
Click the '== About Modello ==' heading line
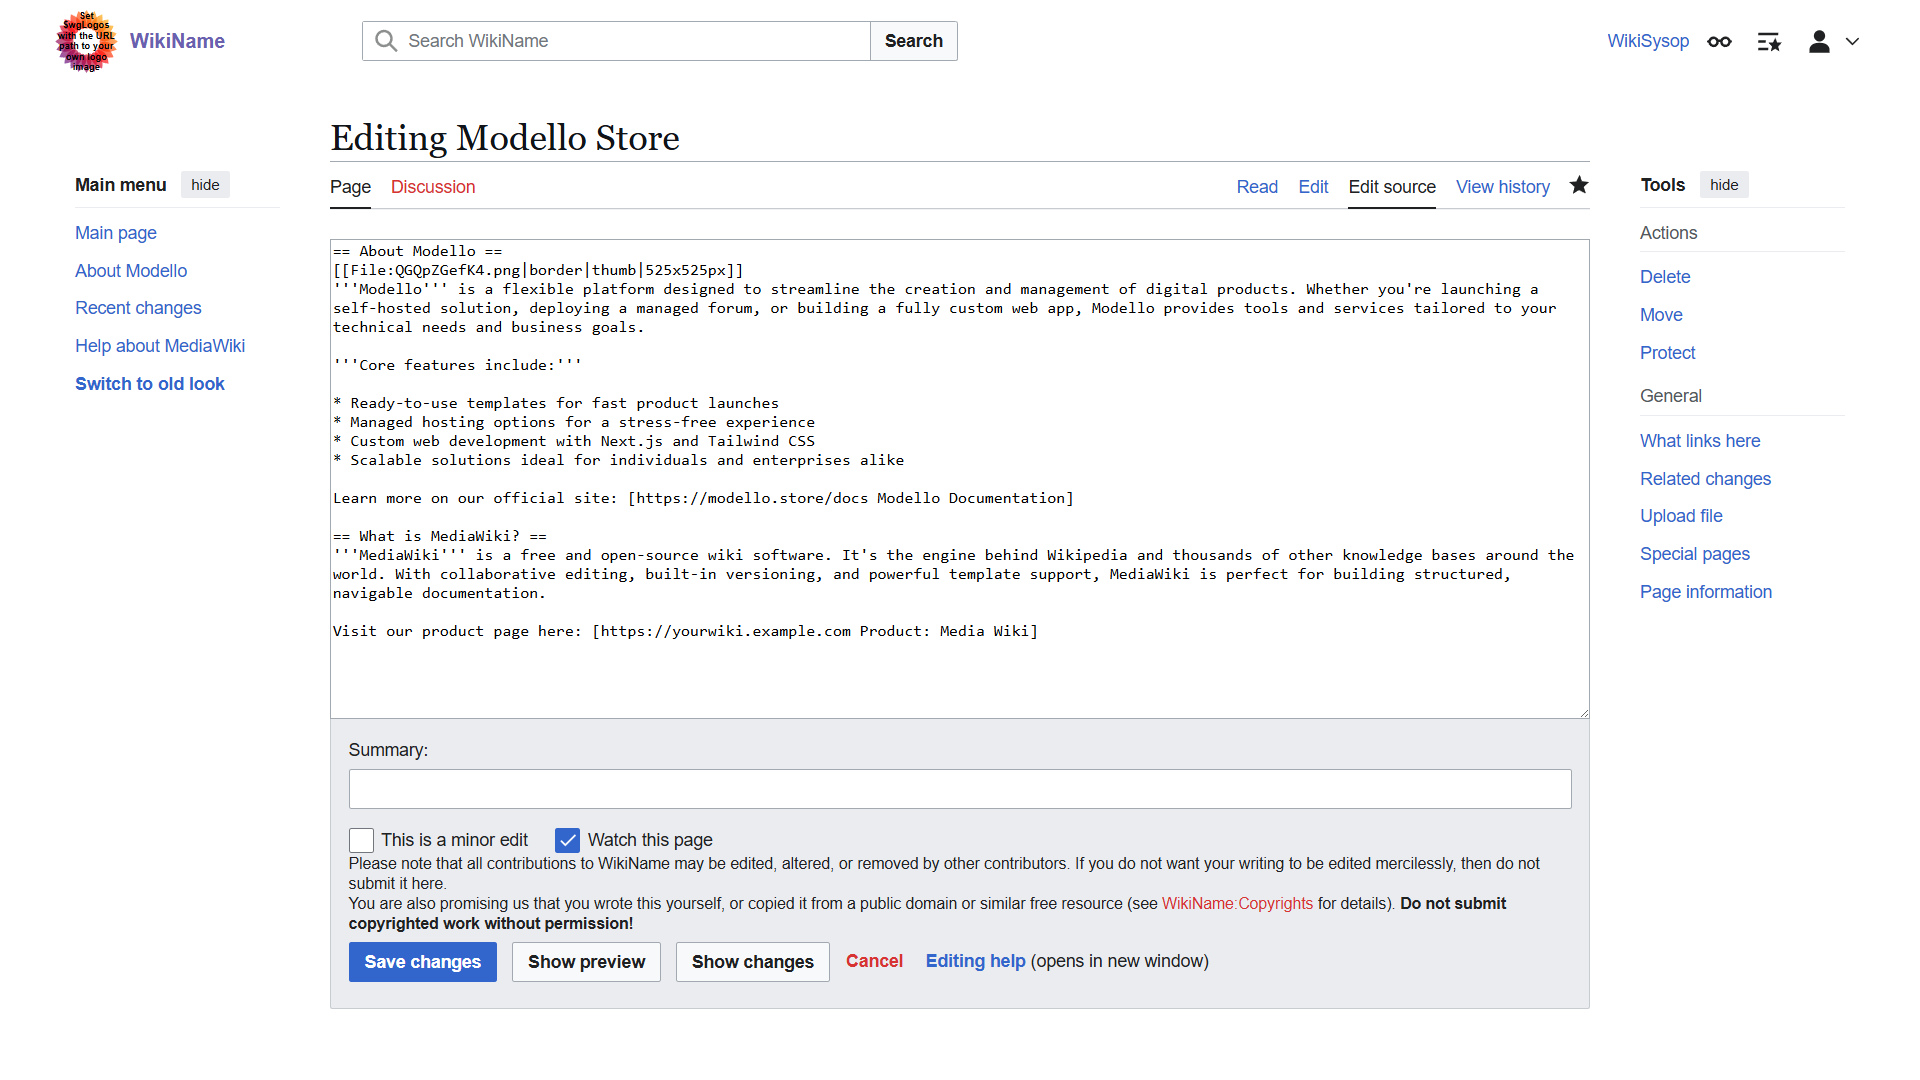tap(418, 251)
